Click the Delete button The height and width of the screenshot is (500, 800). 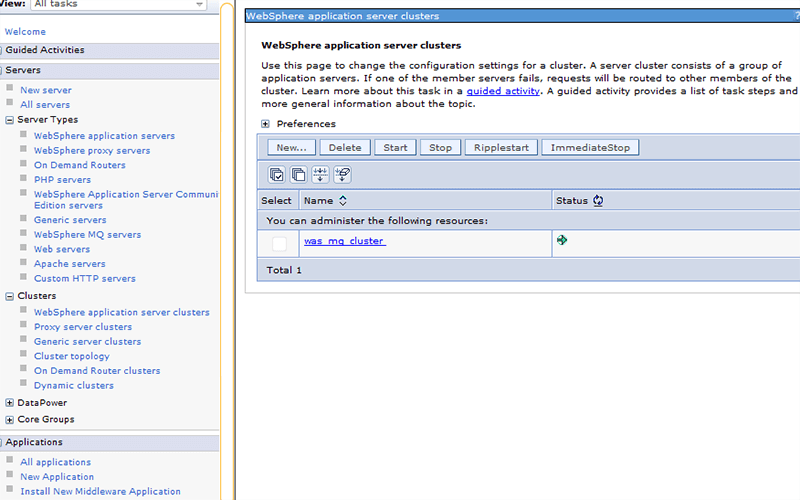(x=345, y=147)
